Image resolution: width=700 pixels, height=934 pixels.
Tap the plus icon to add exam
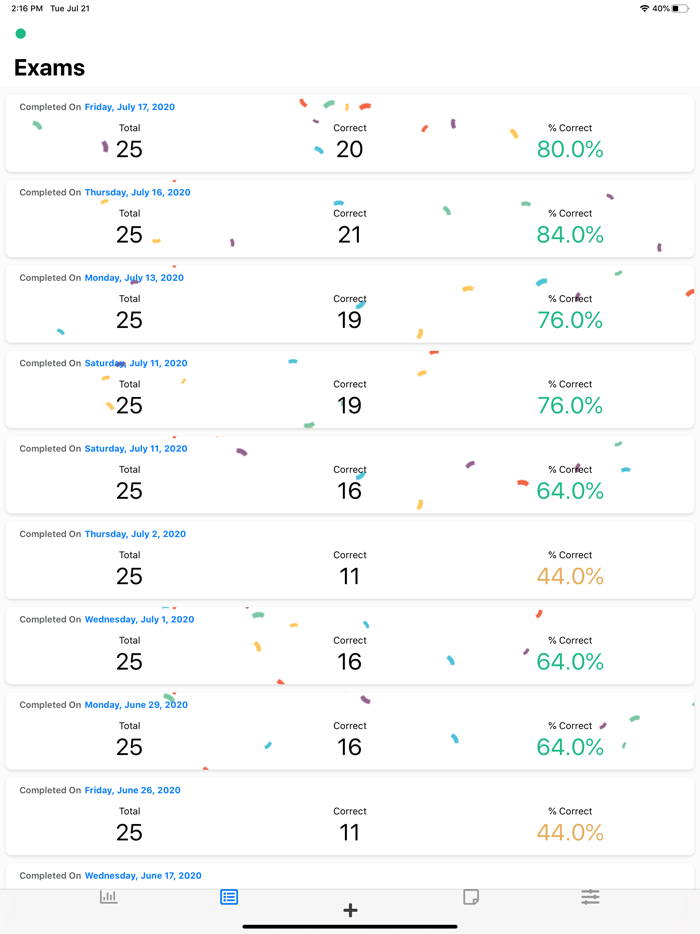tap(350, 910)
